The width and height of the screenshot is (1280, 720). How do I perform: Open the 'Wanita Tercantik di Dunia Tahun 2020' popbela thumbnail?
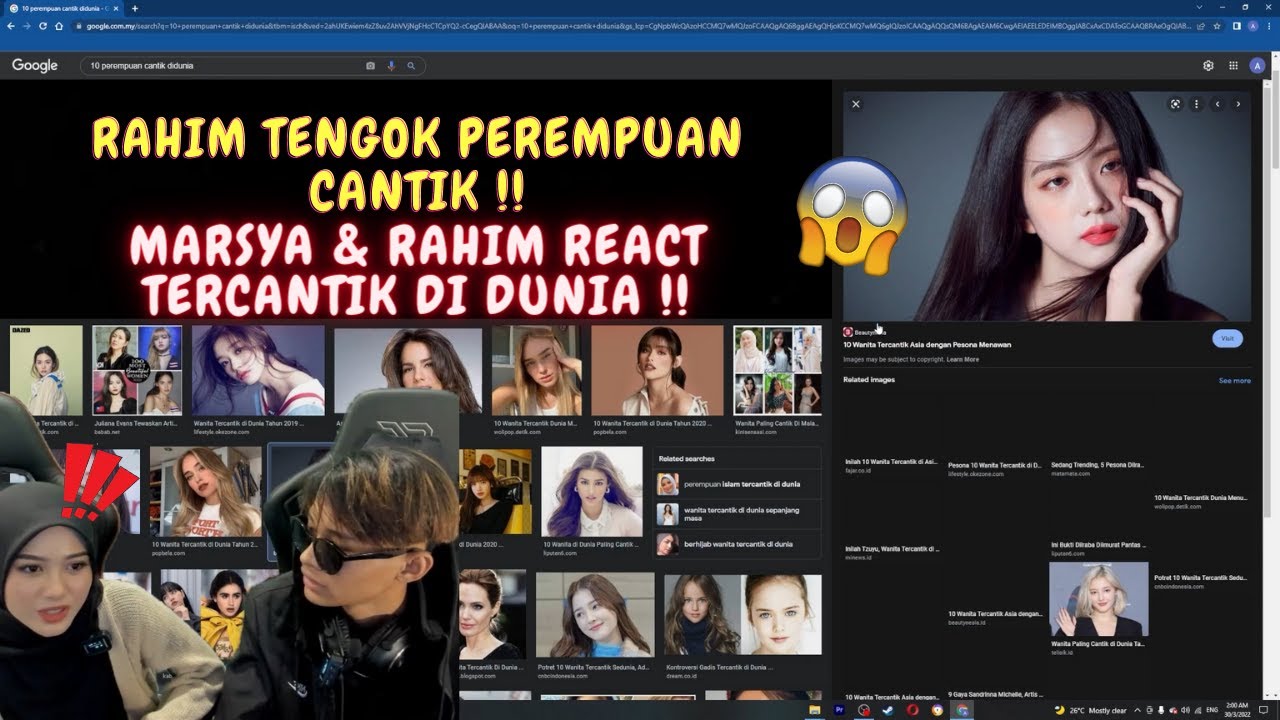coord(657,370)
